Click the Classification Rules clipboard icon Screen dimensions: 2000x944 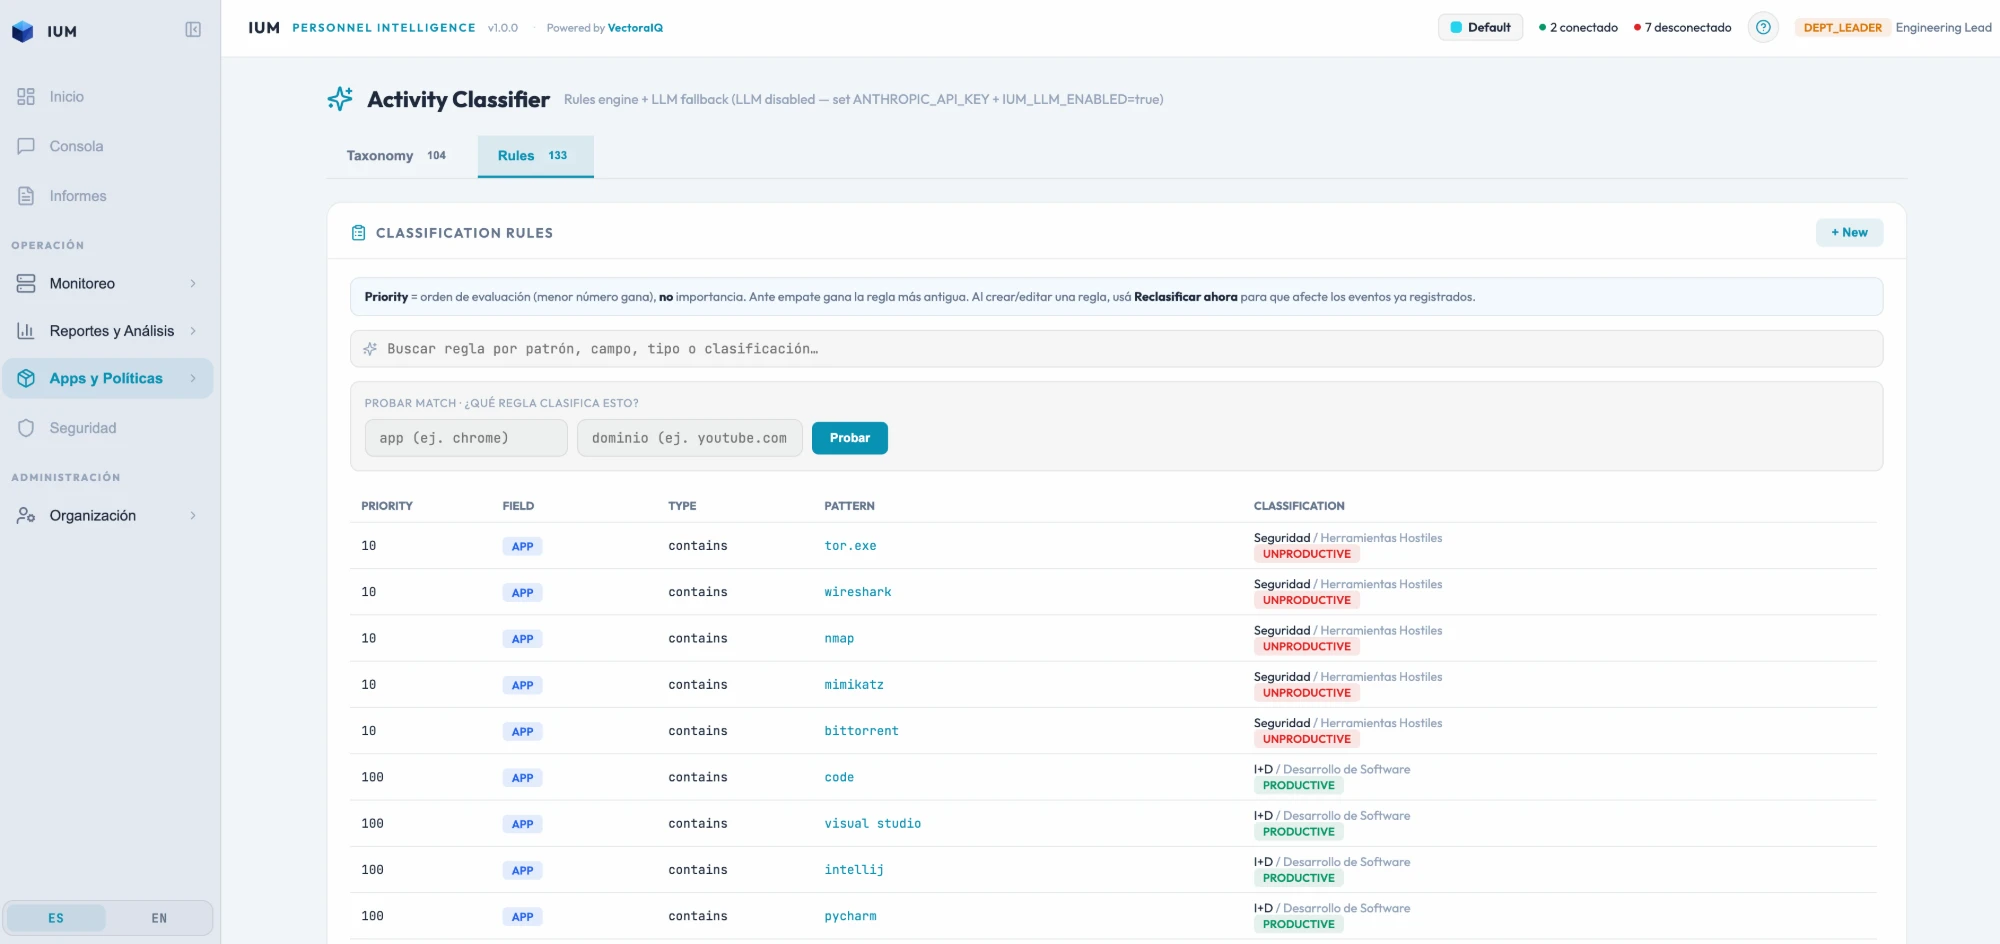[x=359, y=233]
